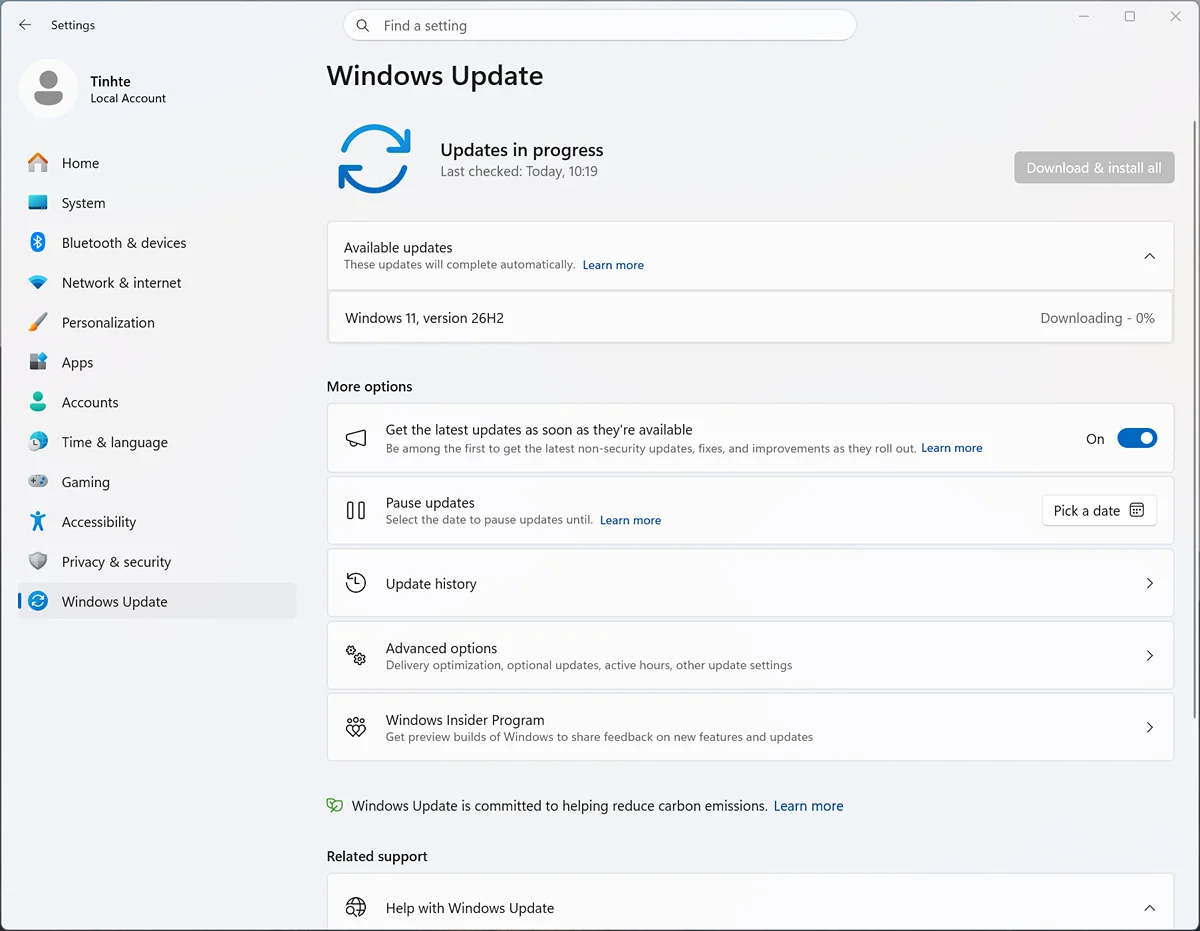Click the Advanced options gears icon
The height and width of the screenshot is (931, 1200).
coord(356,655)
